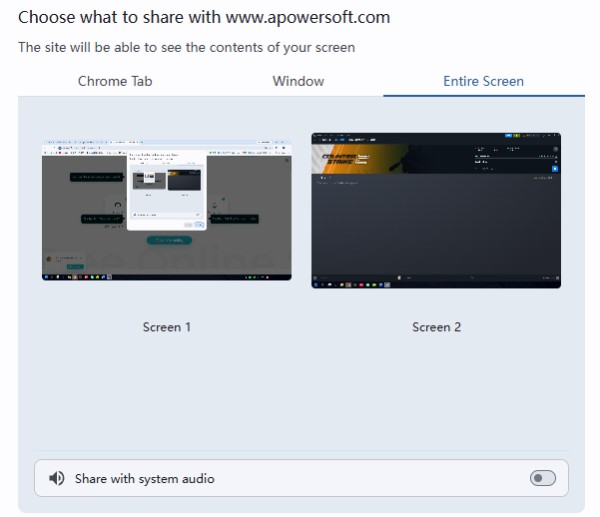Image resolution: width=600 pixels, height=517 pixels.
Task: Enable Share with system audio toggle
Action: click(543, 478)
